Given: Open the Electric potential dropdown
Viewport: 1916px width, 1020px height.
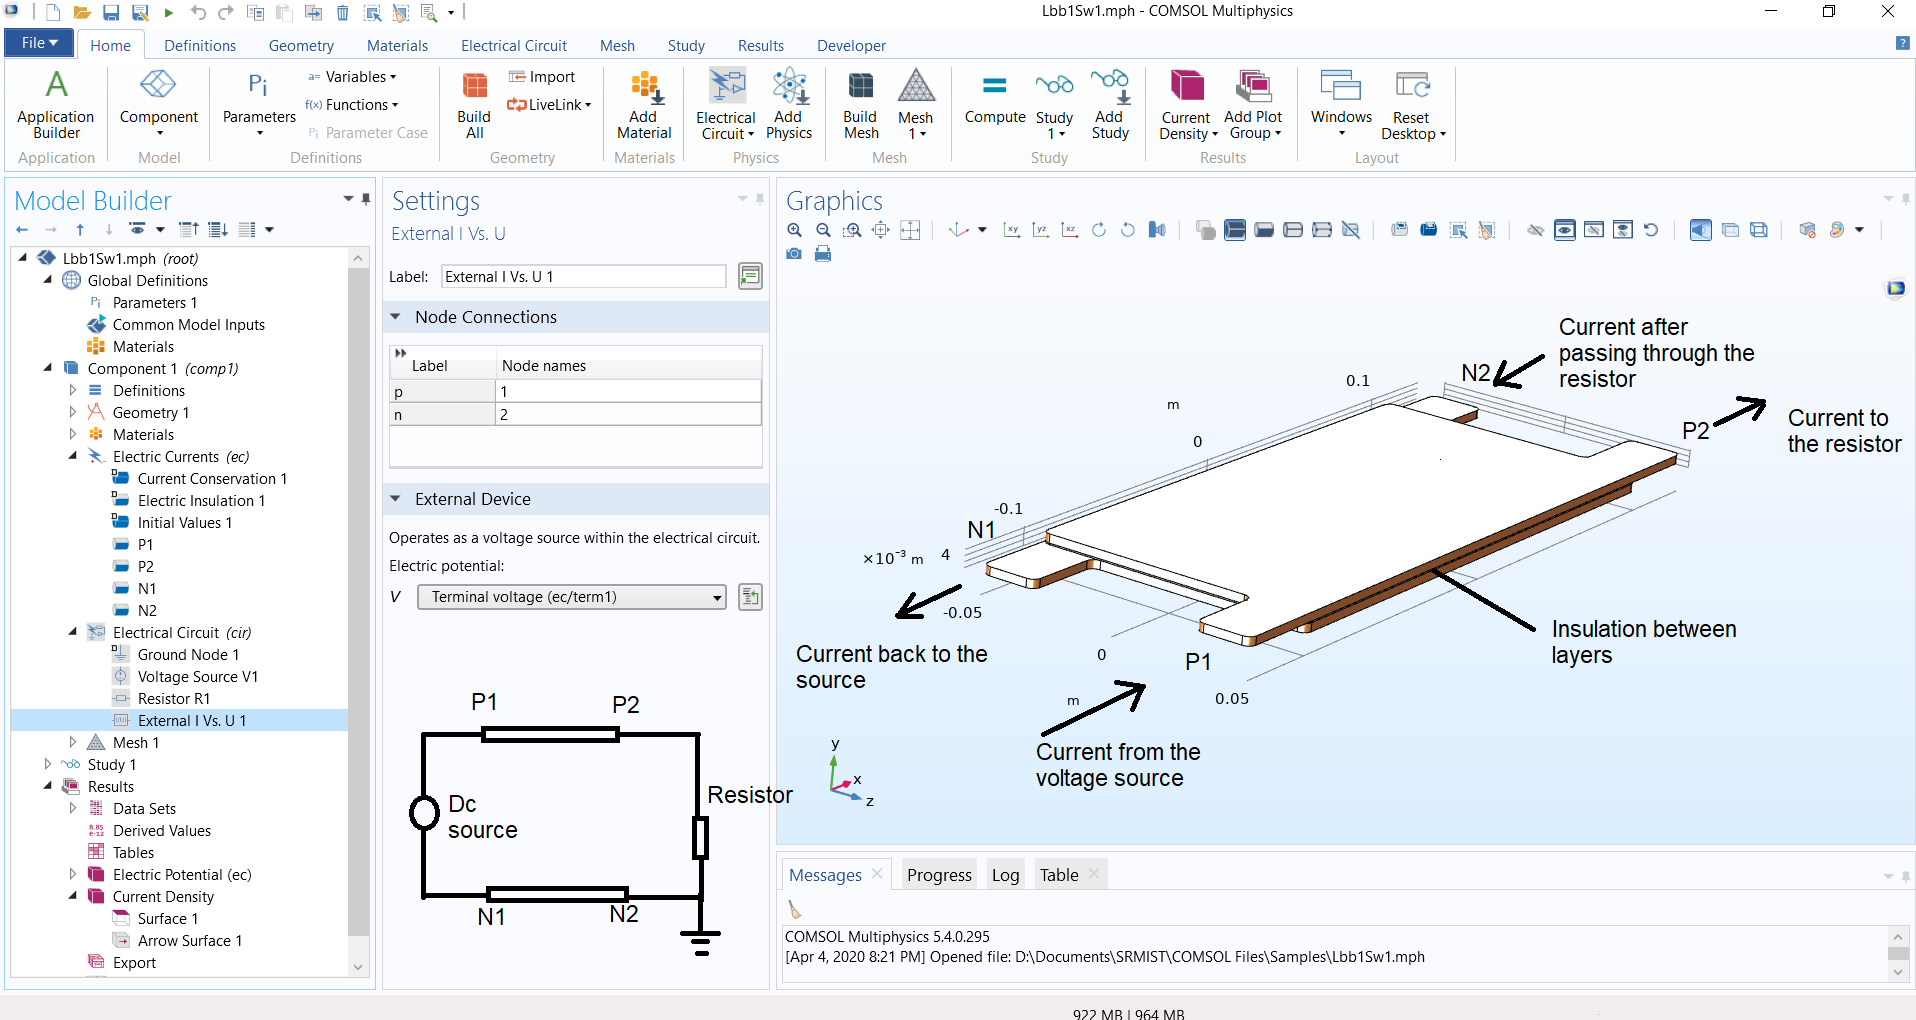Looking at the screenshot, I should 572,597.
